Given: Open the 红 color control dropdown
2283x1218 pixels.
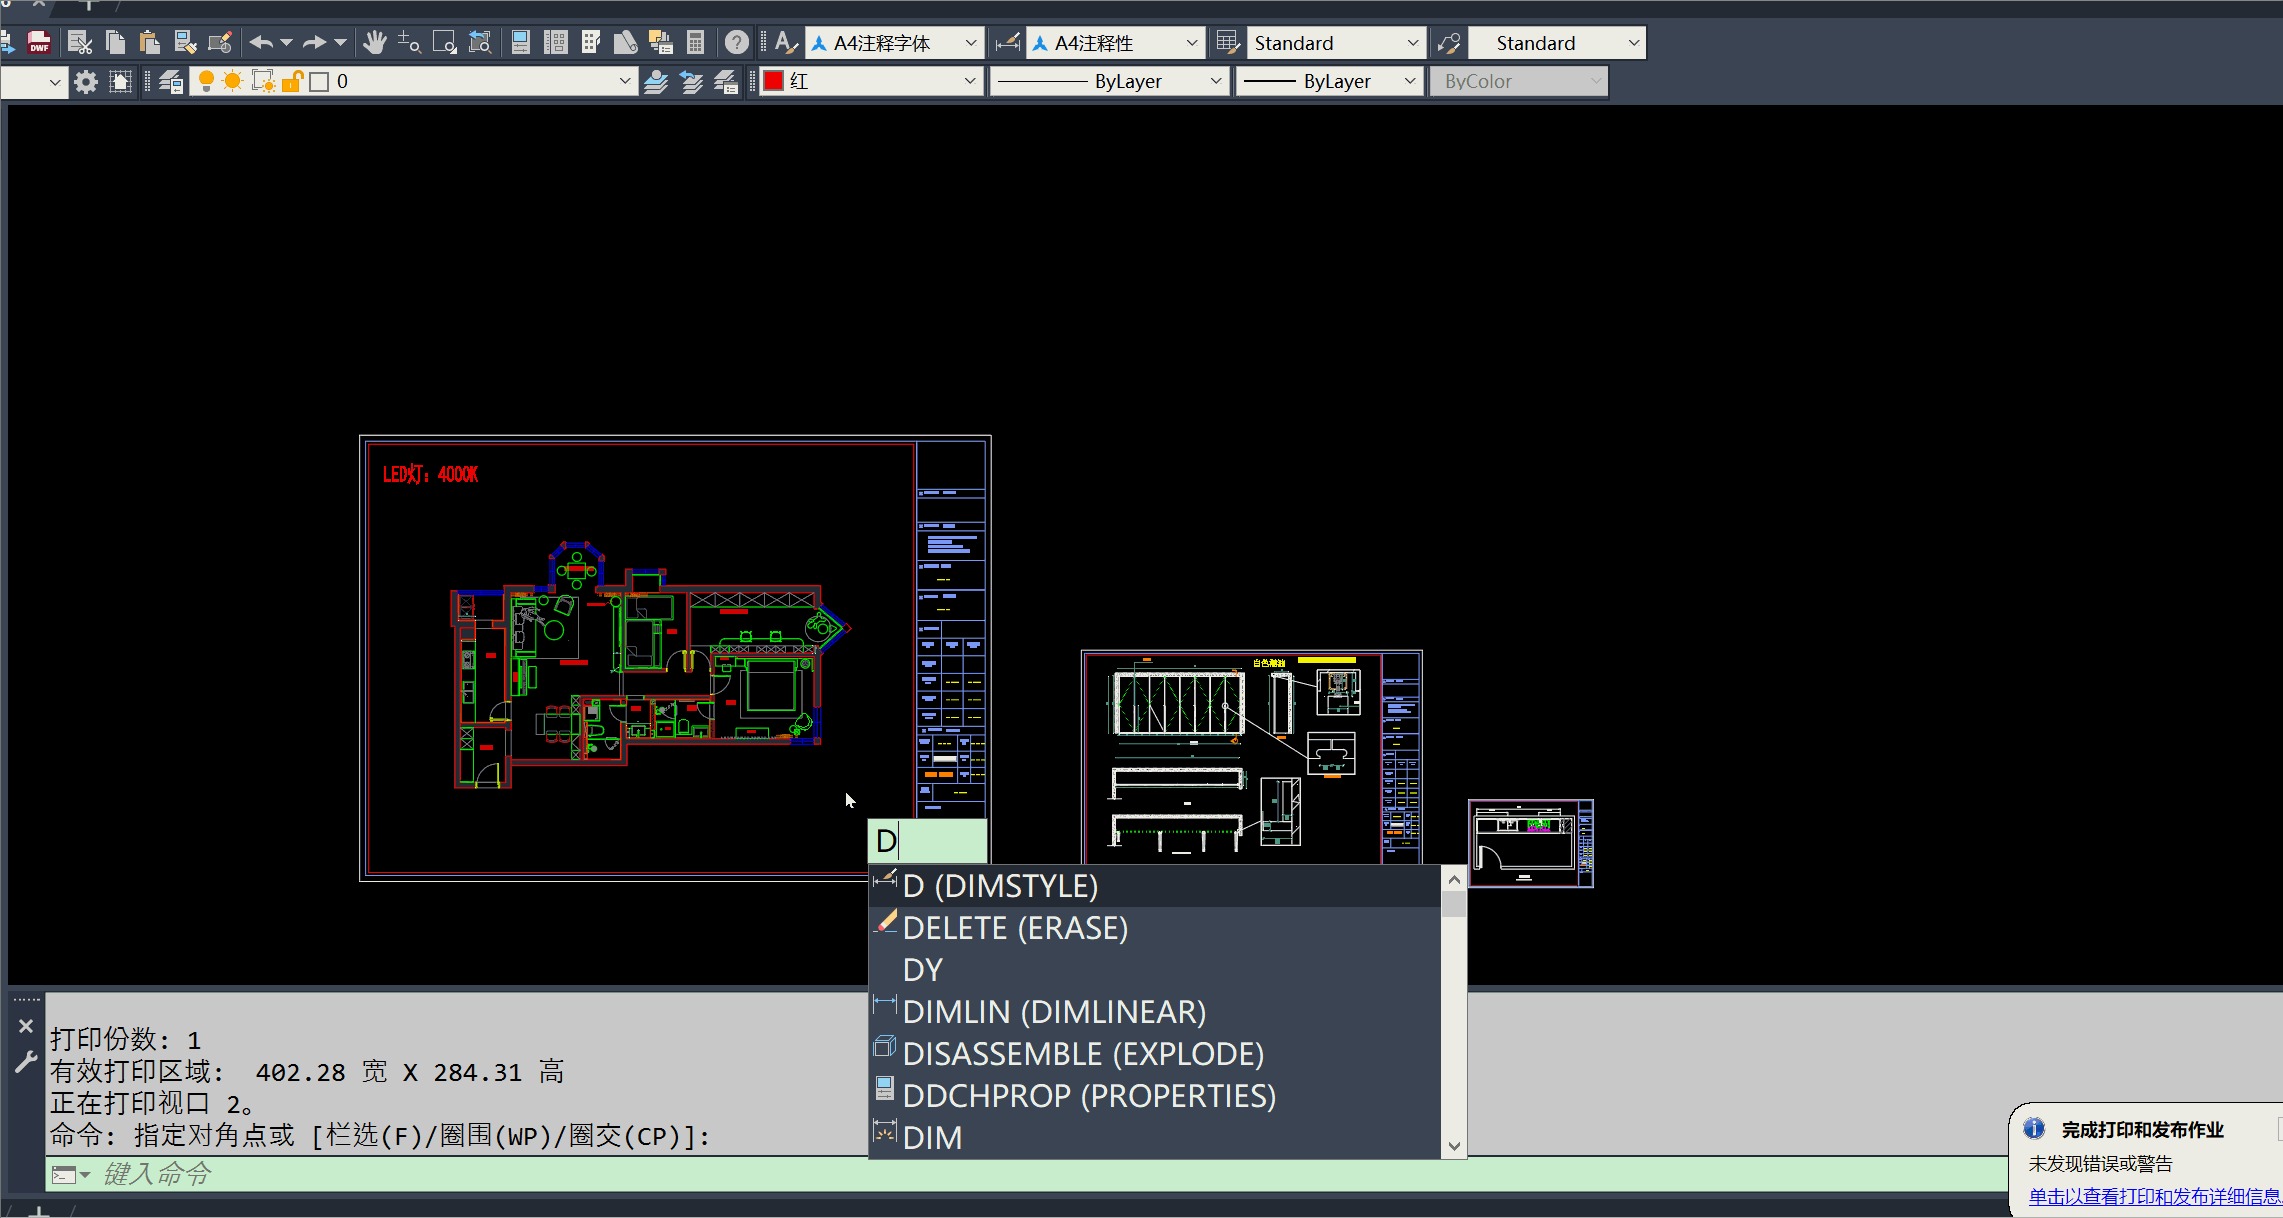Looking at the screenshot, I should 871,81.
